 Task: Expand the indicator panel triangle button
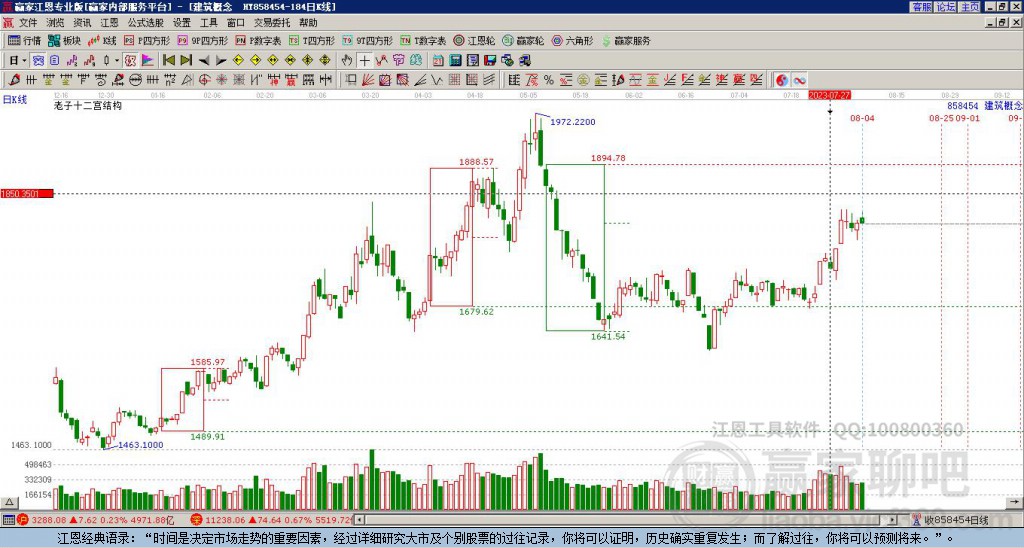point(8,502)
